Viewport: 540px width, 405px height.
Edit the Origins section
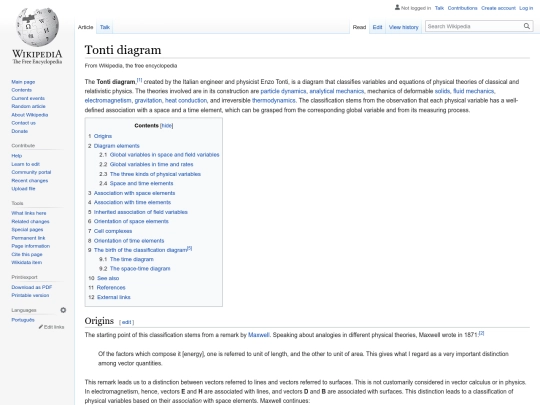126,322
